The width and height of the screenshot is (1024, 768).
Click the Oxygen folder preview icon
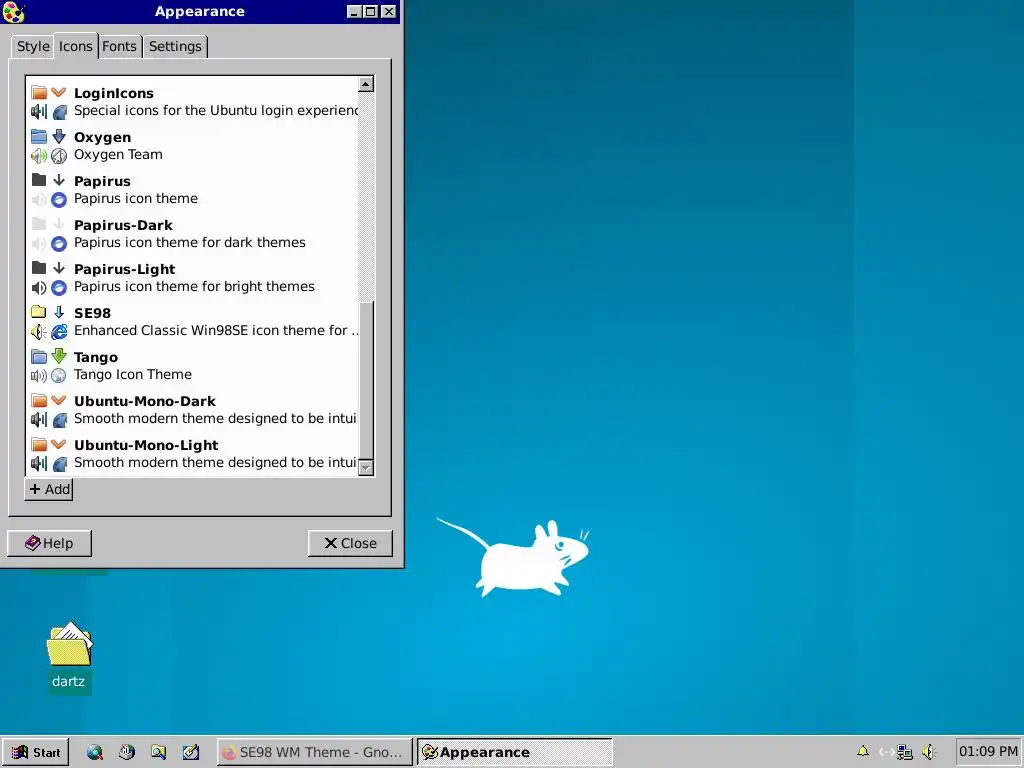[39, 136]
